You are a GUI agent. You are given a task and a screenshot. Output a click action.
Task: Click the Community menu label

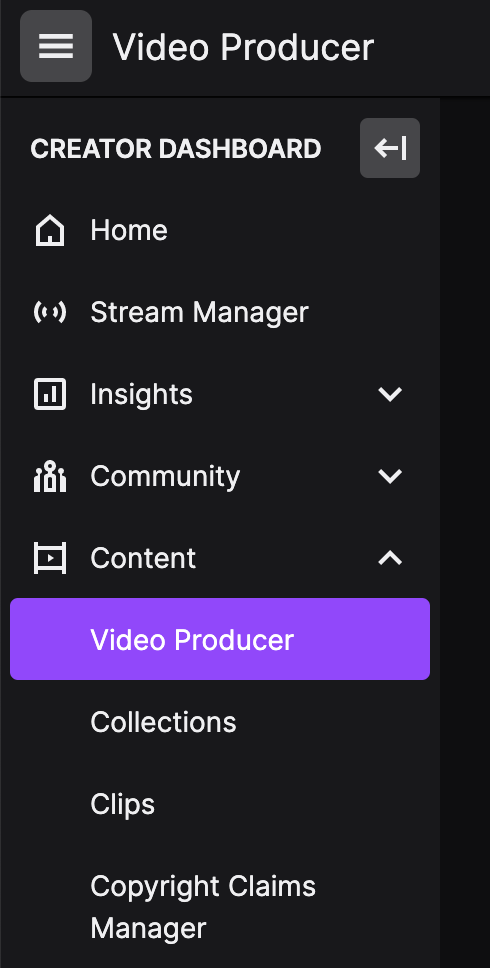pyautogui.click(x=165, y=476)
